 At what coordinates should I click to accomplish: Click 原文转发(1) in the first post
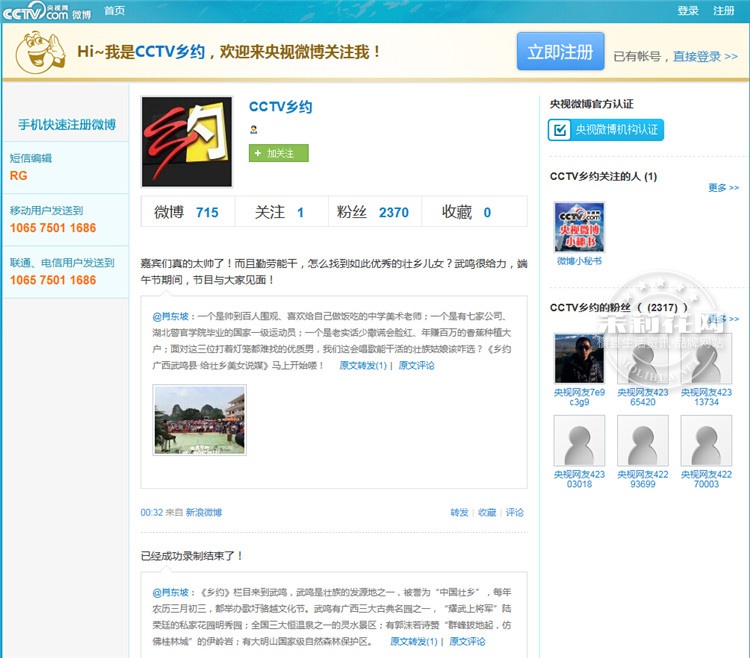coord(363,365)
